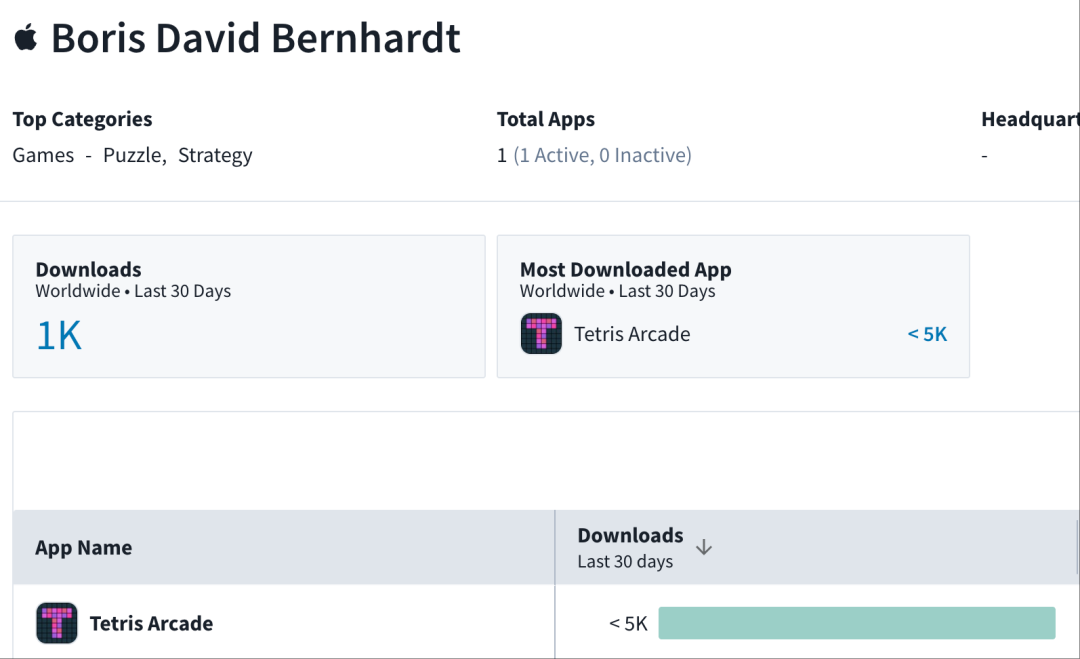Select the Puzzle category
This screenshot has height=659, width=1080.
pyautogui.click(x=133, y=155)
